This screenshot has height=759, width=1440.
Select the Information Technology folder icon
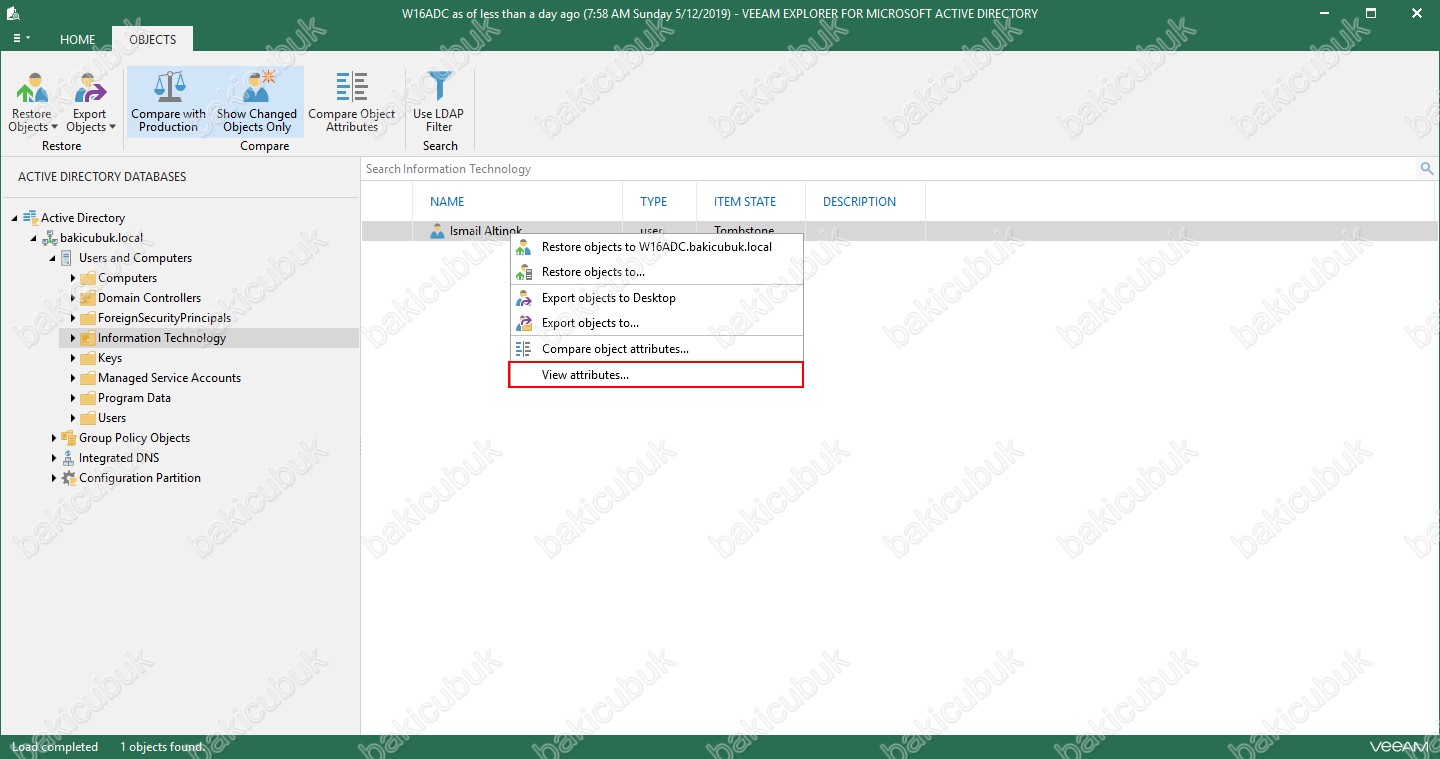click(x=87, y=338)
